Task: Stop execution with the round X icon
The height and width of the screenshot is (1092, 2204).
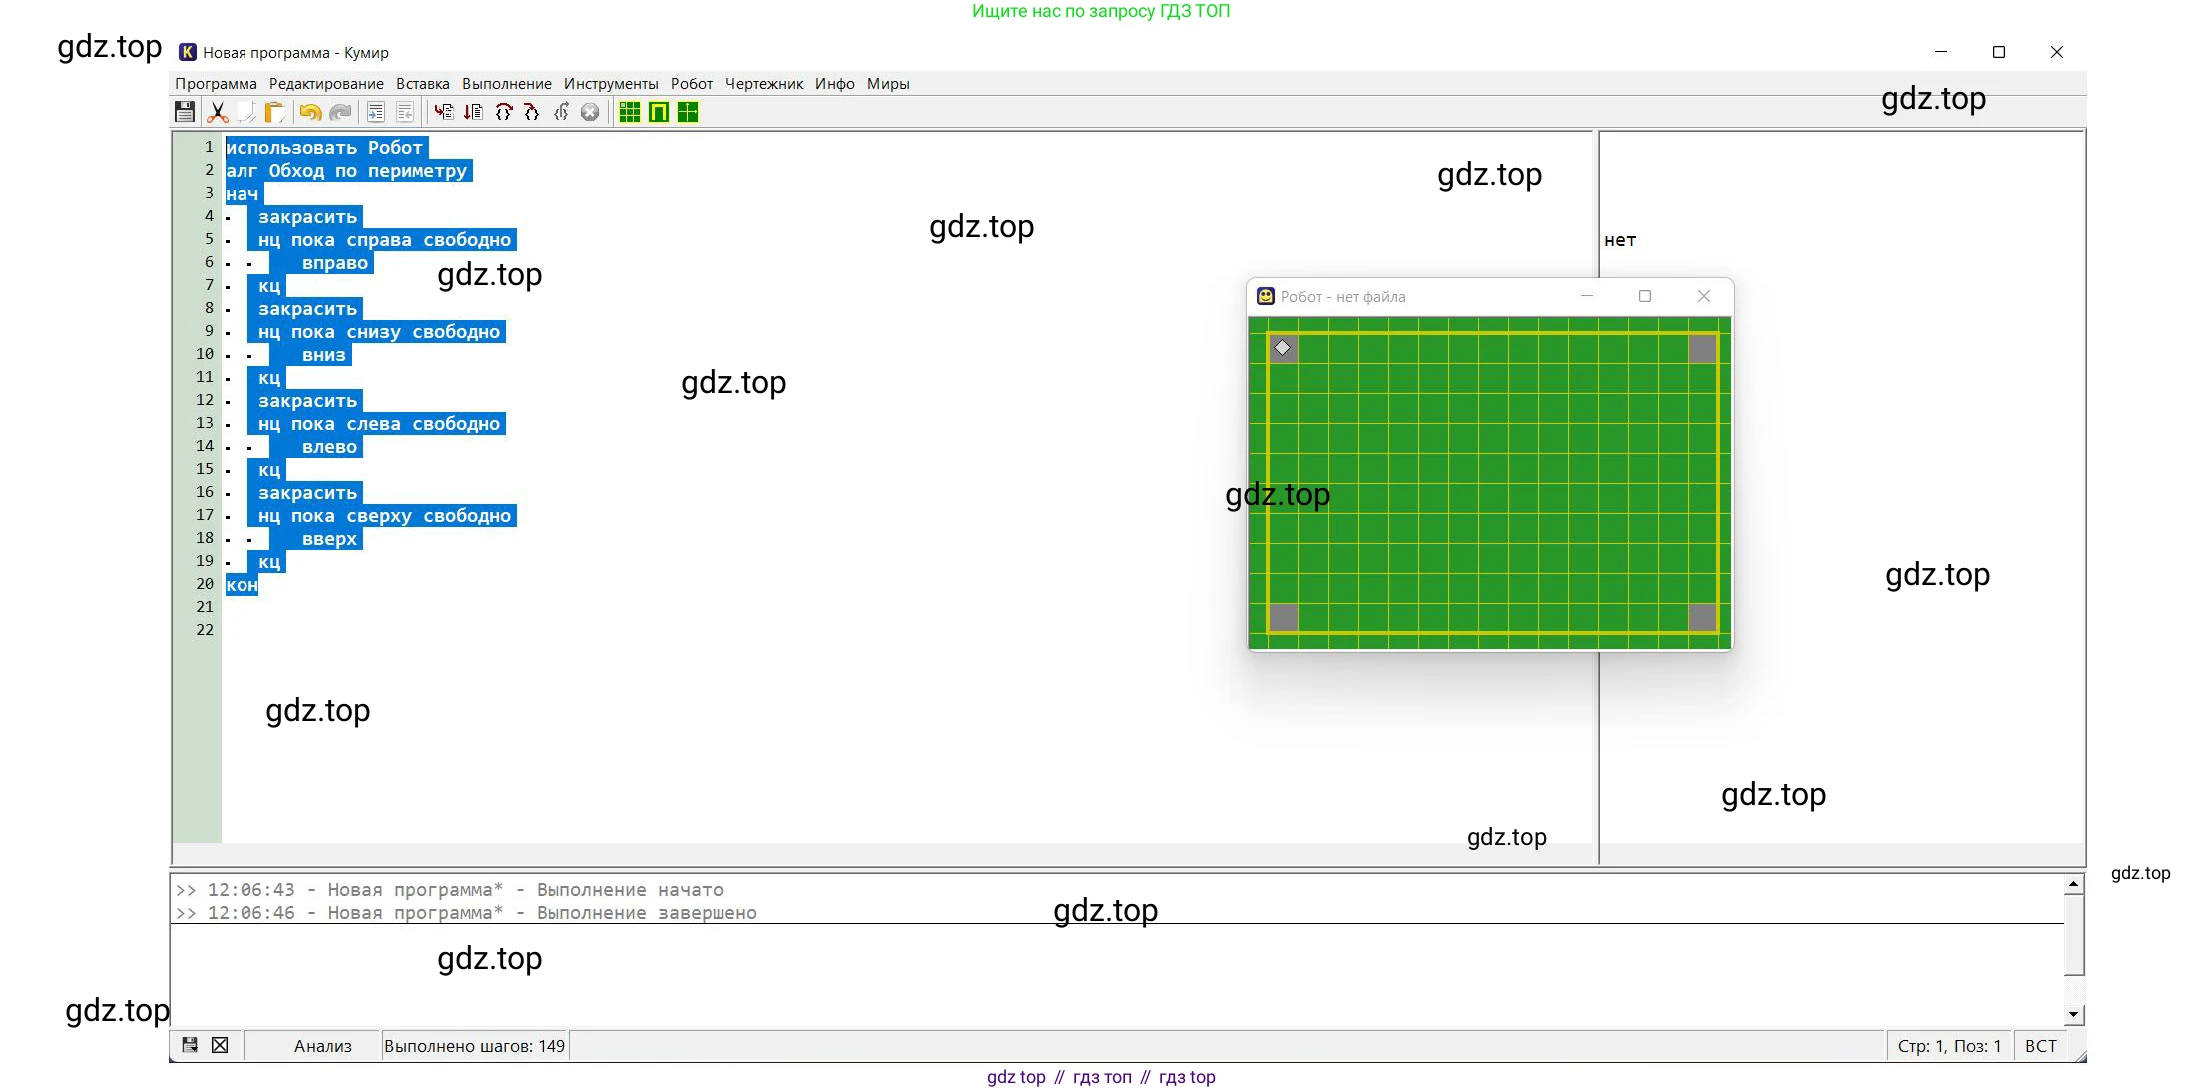Action: 590,112
